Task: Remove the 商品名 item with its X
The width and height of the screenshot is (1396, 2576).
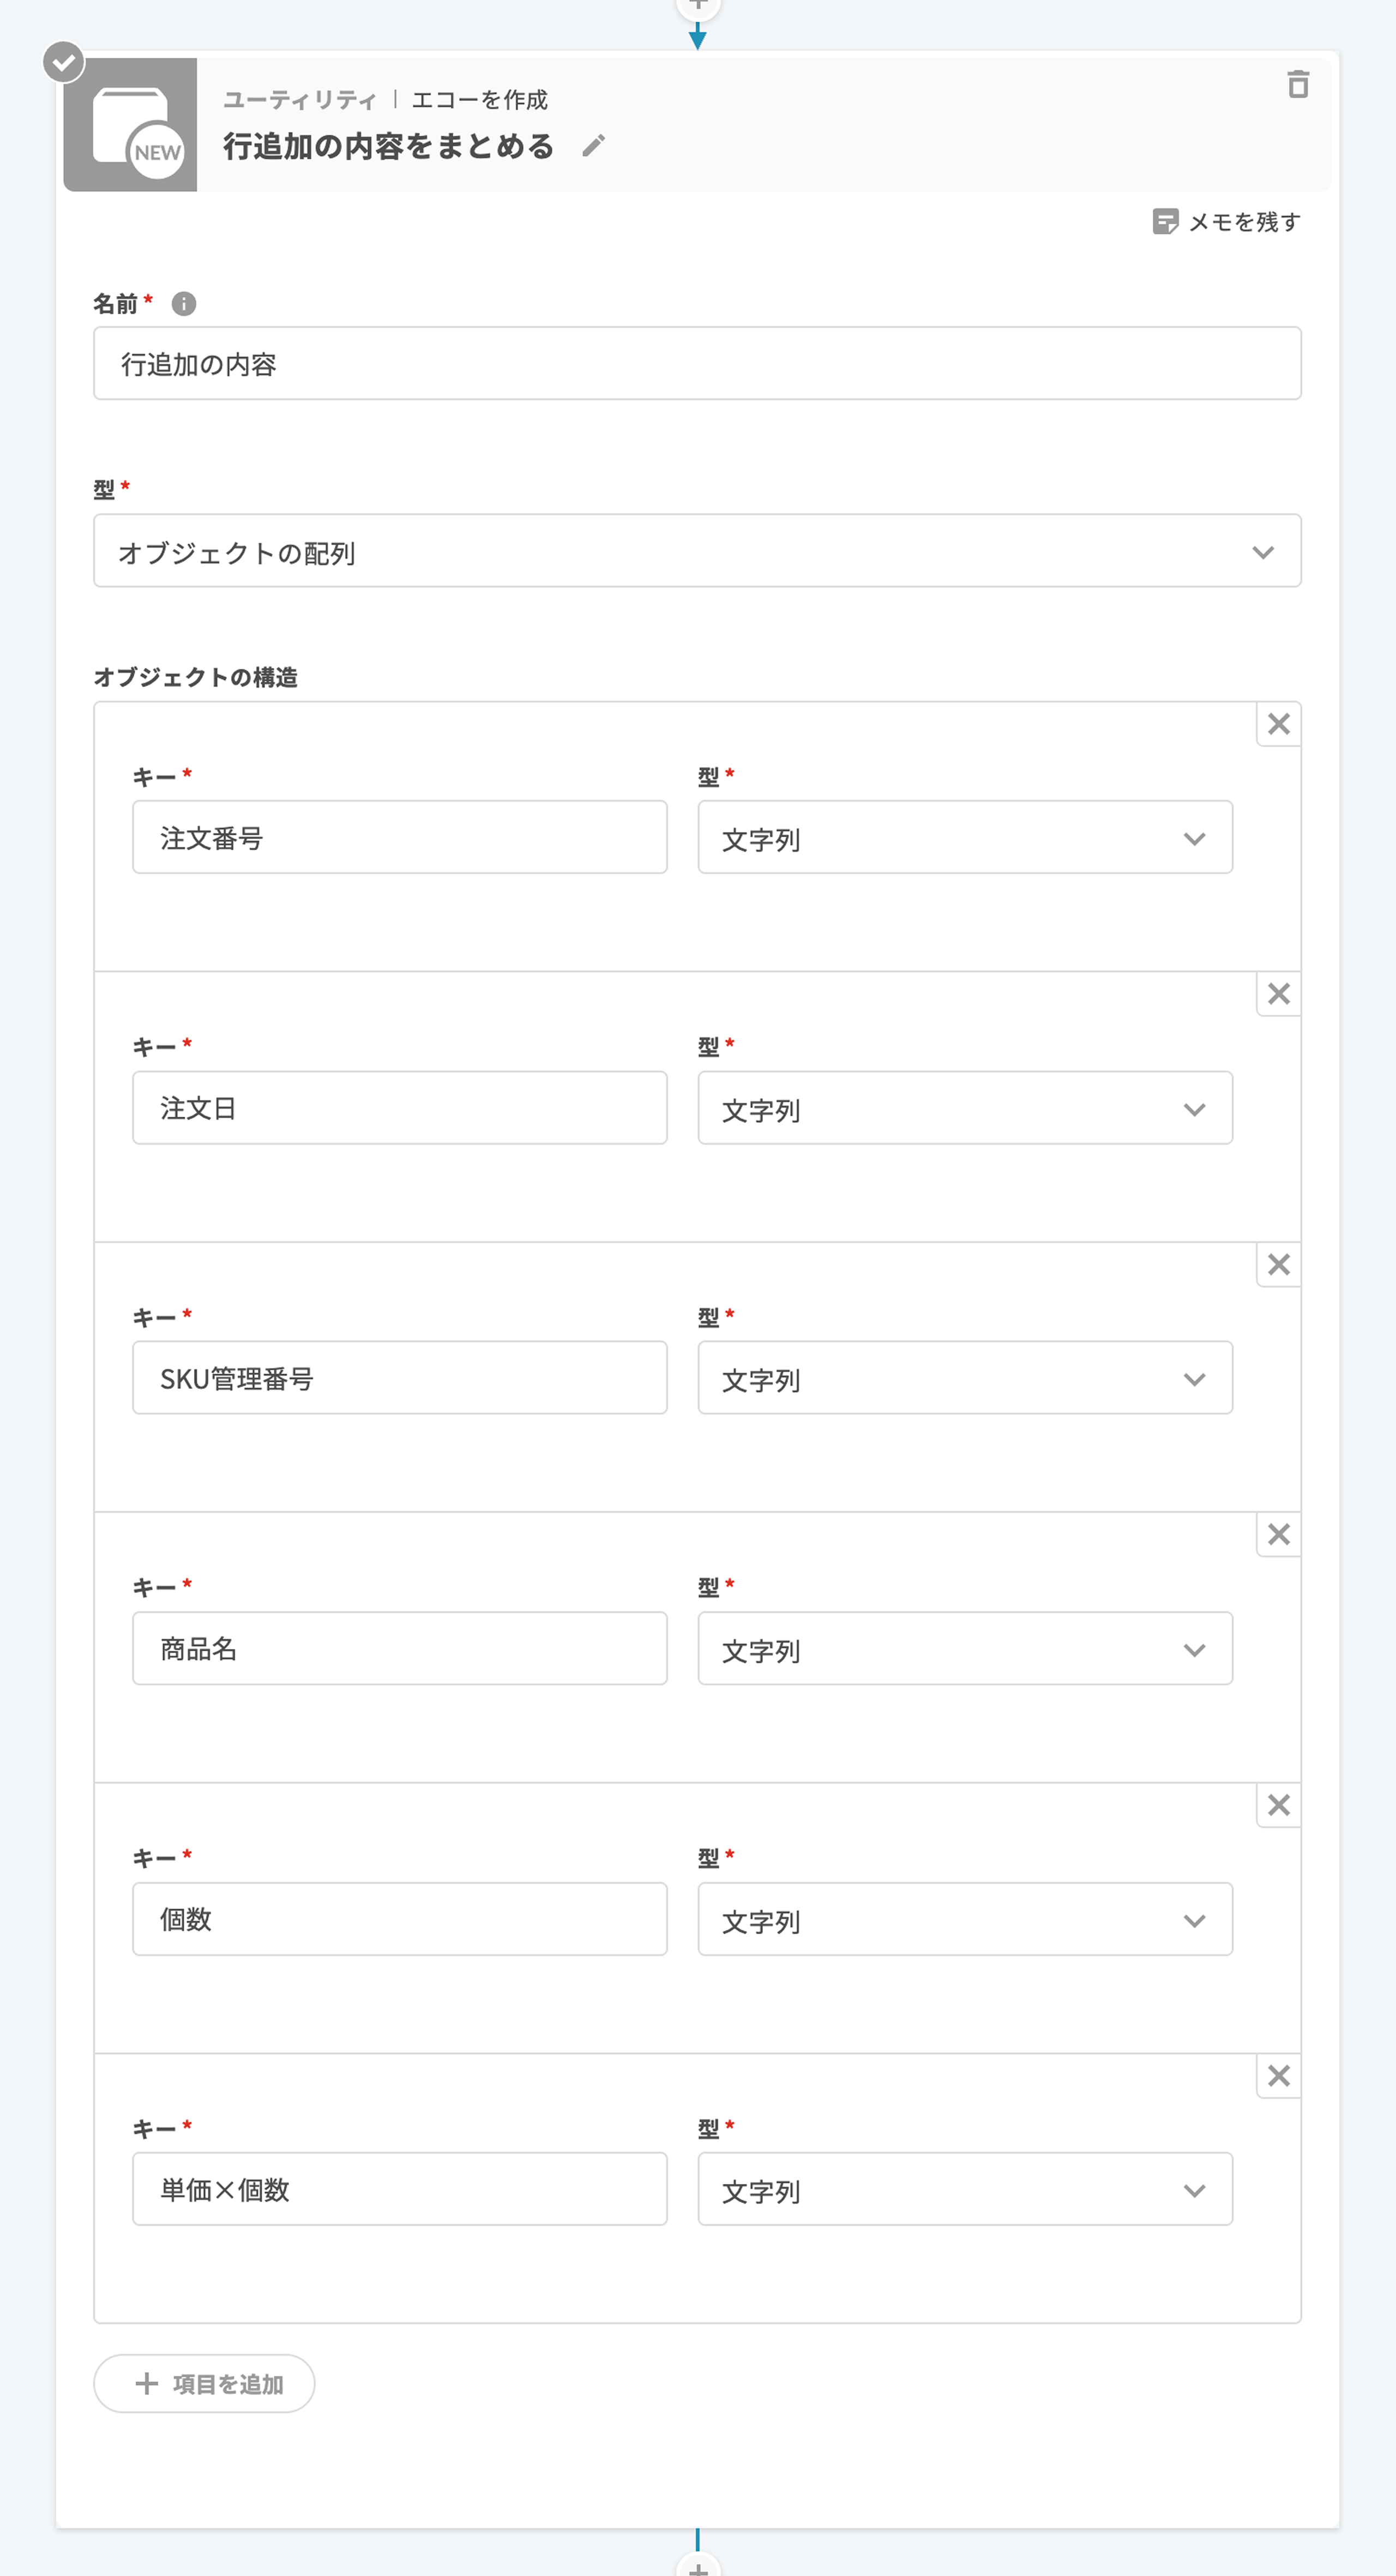Action: pyautogui.click(x=1278, y=1535)
